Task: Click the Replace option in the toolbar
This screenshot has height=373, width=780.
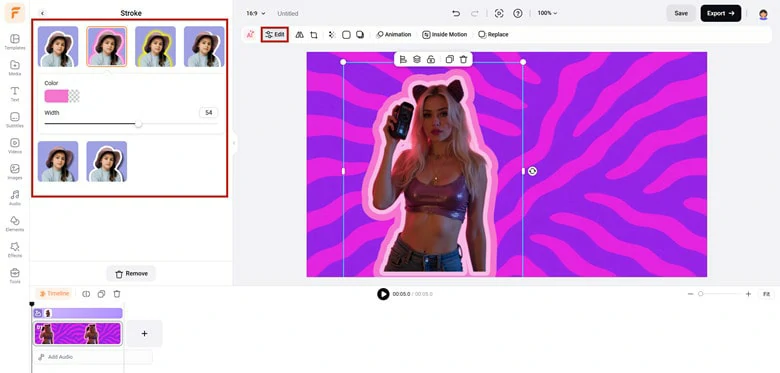Action: click(493, 35)
